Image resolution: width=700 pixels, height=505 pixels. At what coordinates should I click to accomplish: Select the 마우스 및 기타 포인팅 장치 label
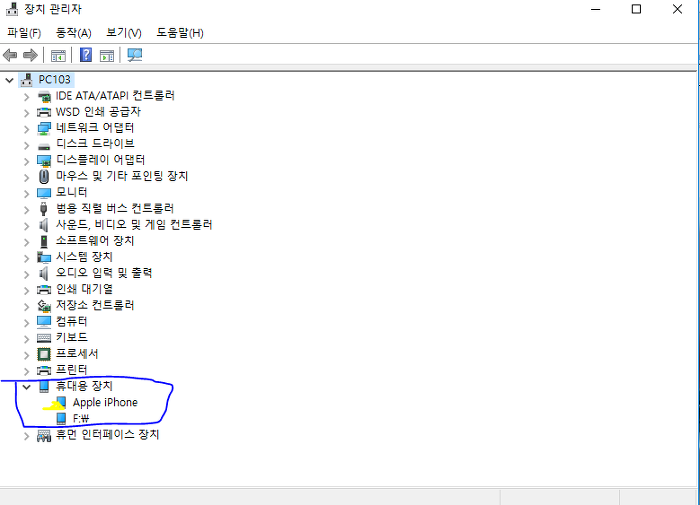122,176
